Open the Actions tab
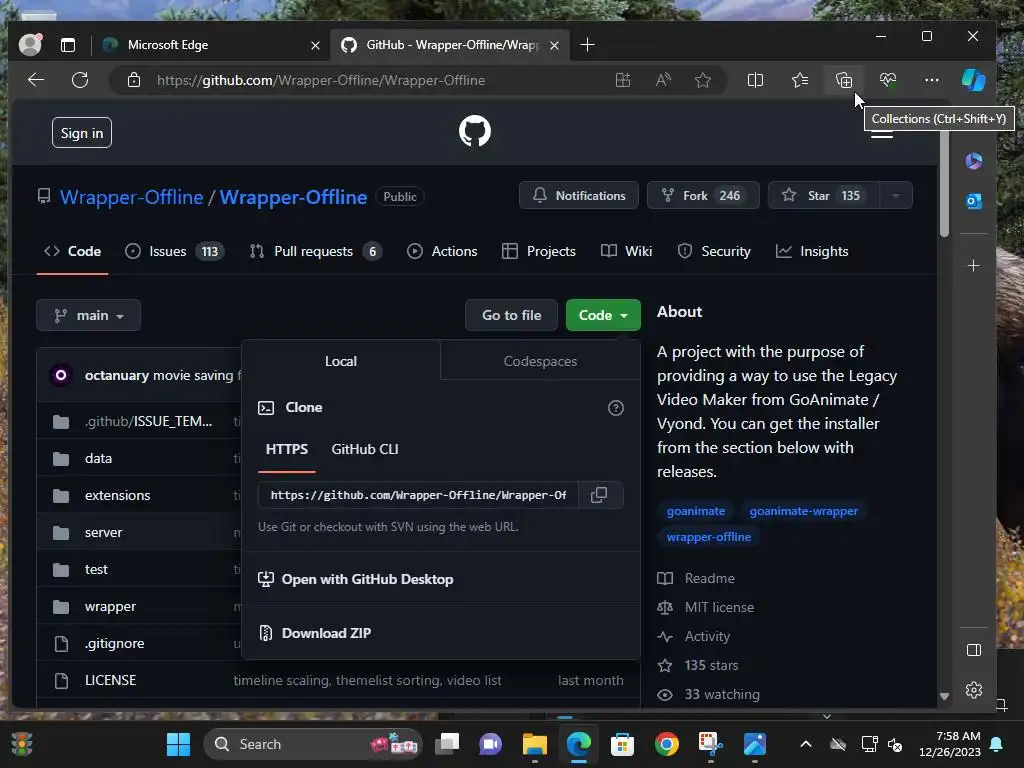 [x=442, y=251]
